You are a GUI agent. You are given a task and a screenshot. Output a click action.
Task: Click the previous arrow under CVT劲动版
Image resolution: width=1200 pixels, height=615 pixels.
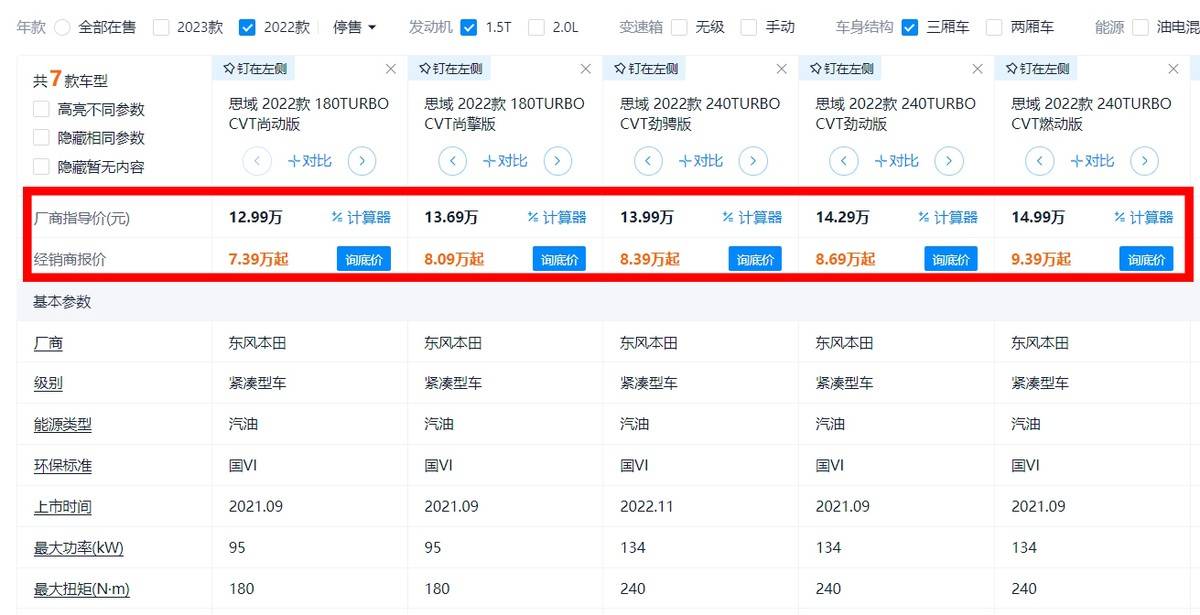pos(845,160)
